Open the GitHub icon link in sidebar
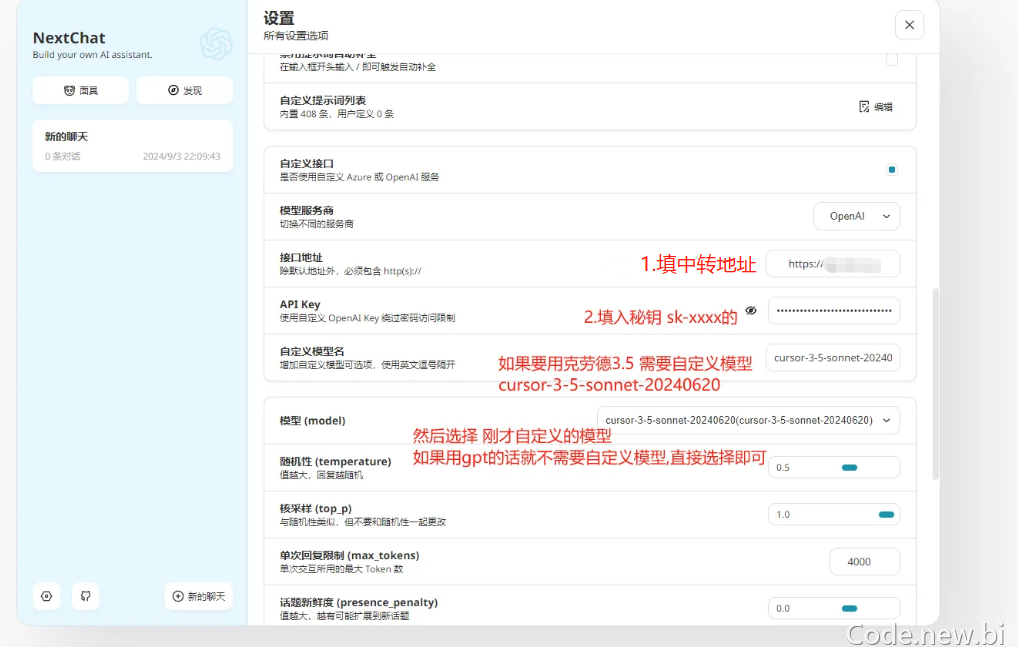1018x647 pixels. [x=86, y=596]
